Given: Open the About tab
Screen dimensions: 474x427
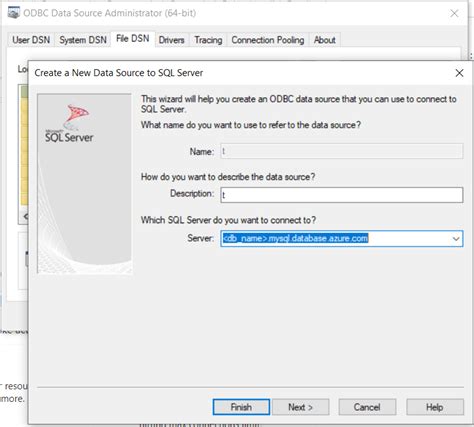Looking at the screenshot, I should pyautogui.click(x=324, y=40).
